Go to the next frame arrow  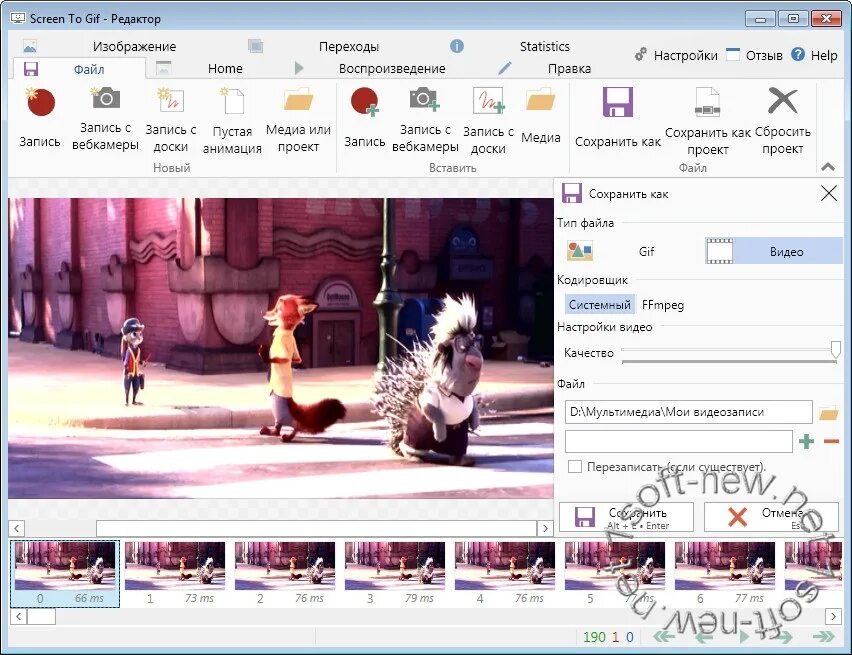(783, 637)
